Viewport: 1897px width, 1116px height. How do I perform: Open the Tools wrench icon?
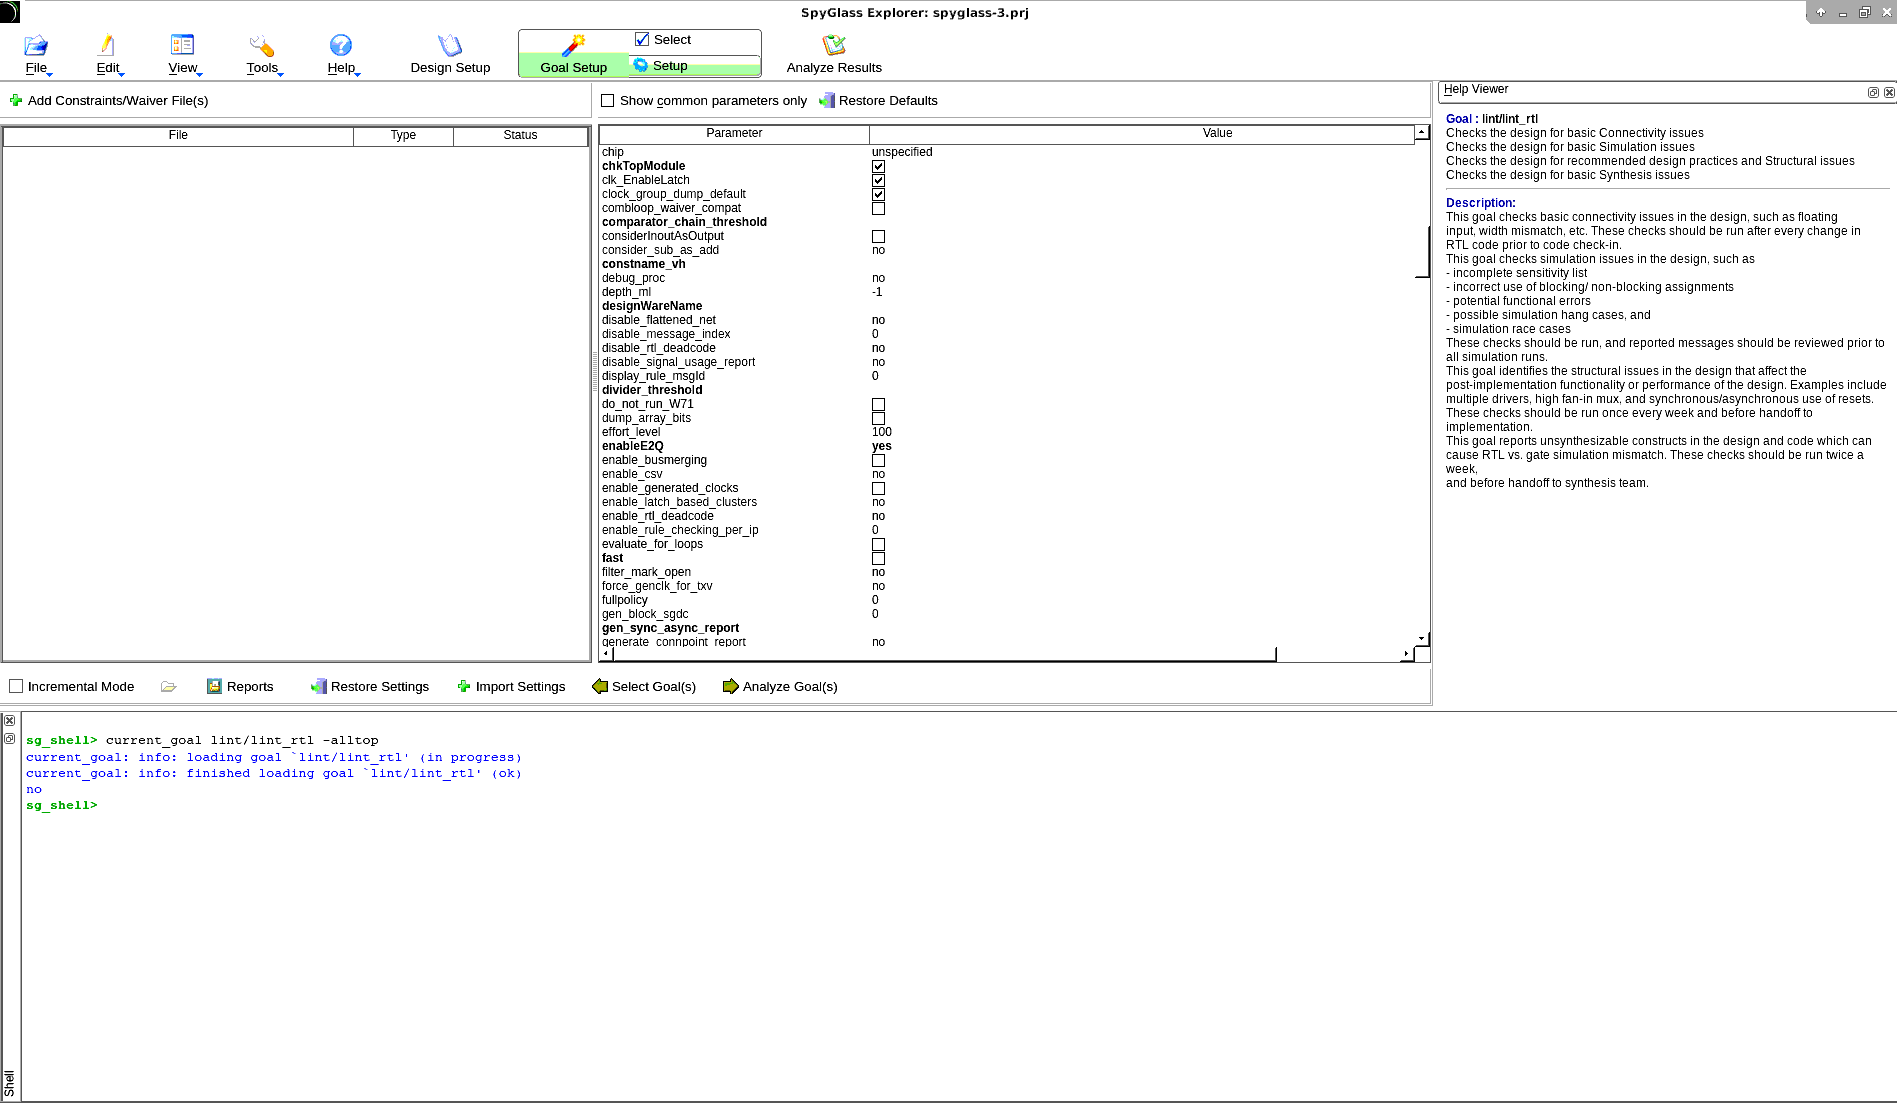pos(262,45)
